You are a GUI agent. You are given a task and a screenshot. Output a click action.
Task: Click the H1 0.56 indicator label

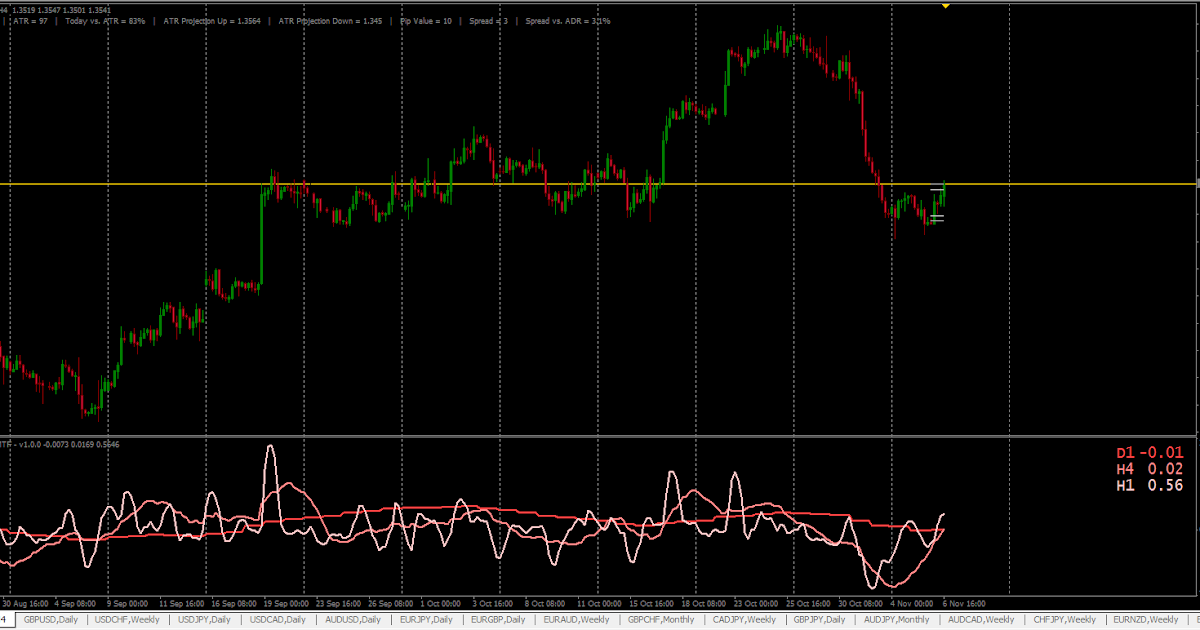coord(1149,485)
